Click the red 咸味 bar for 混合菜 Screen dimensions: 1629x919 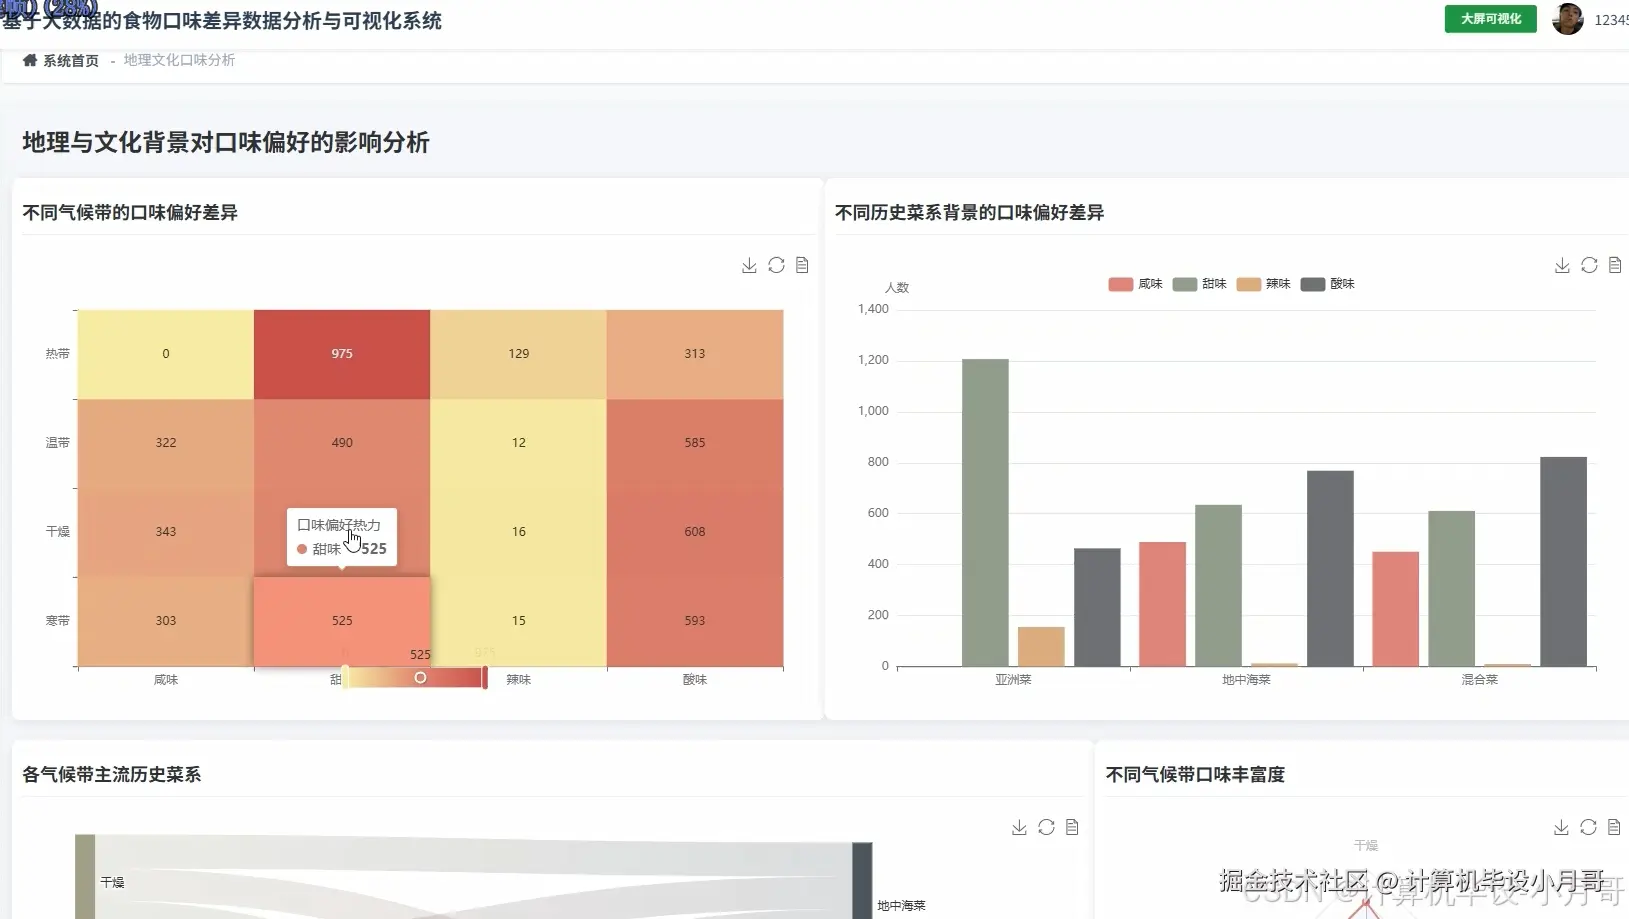coord(1395,609)
